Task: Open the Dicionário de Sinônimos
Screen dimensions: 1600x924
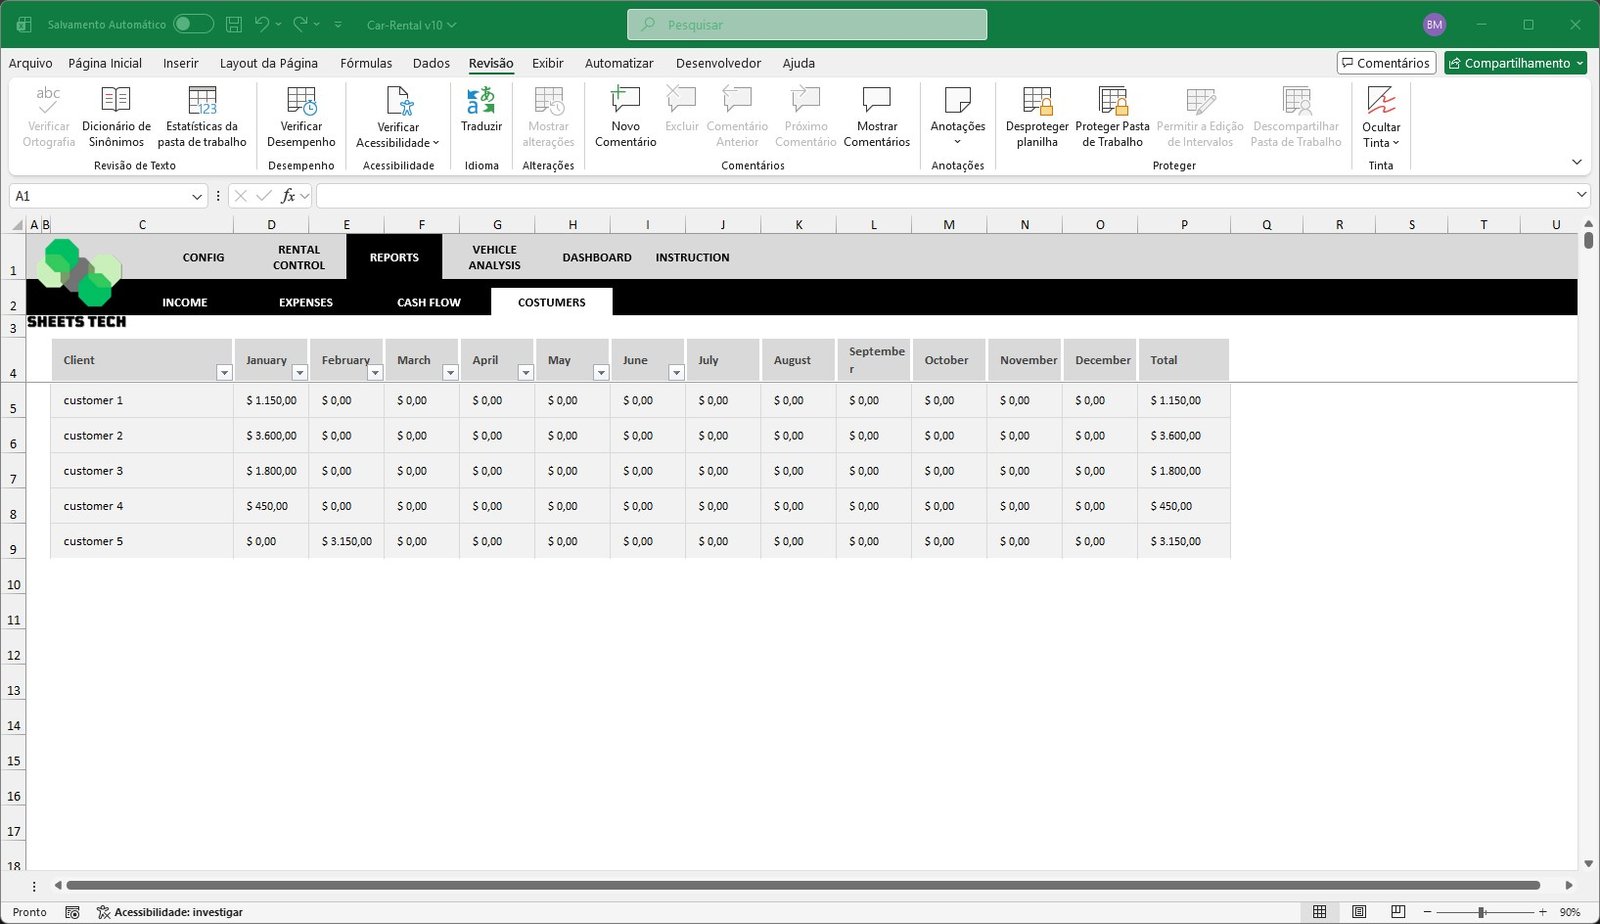Action: point(115,115)
